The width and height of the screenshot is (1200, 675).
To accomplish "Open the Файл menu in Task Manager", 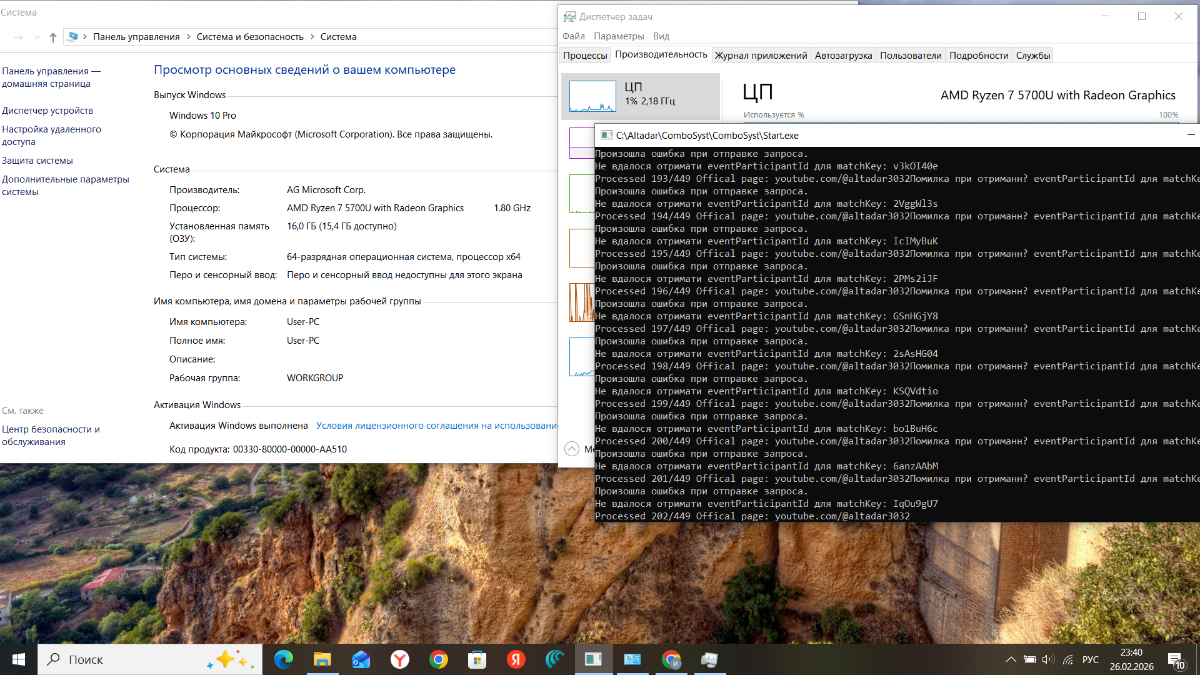I will click(x=573, y=36).
